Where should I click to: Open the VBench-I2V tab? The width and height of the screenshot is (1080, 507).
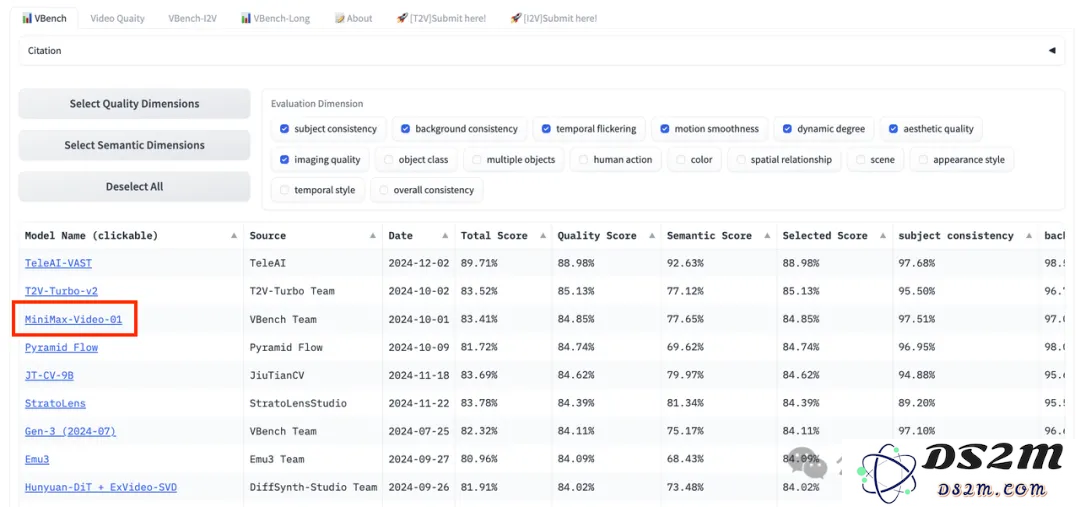192,19
